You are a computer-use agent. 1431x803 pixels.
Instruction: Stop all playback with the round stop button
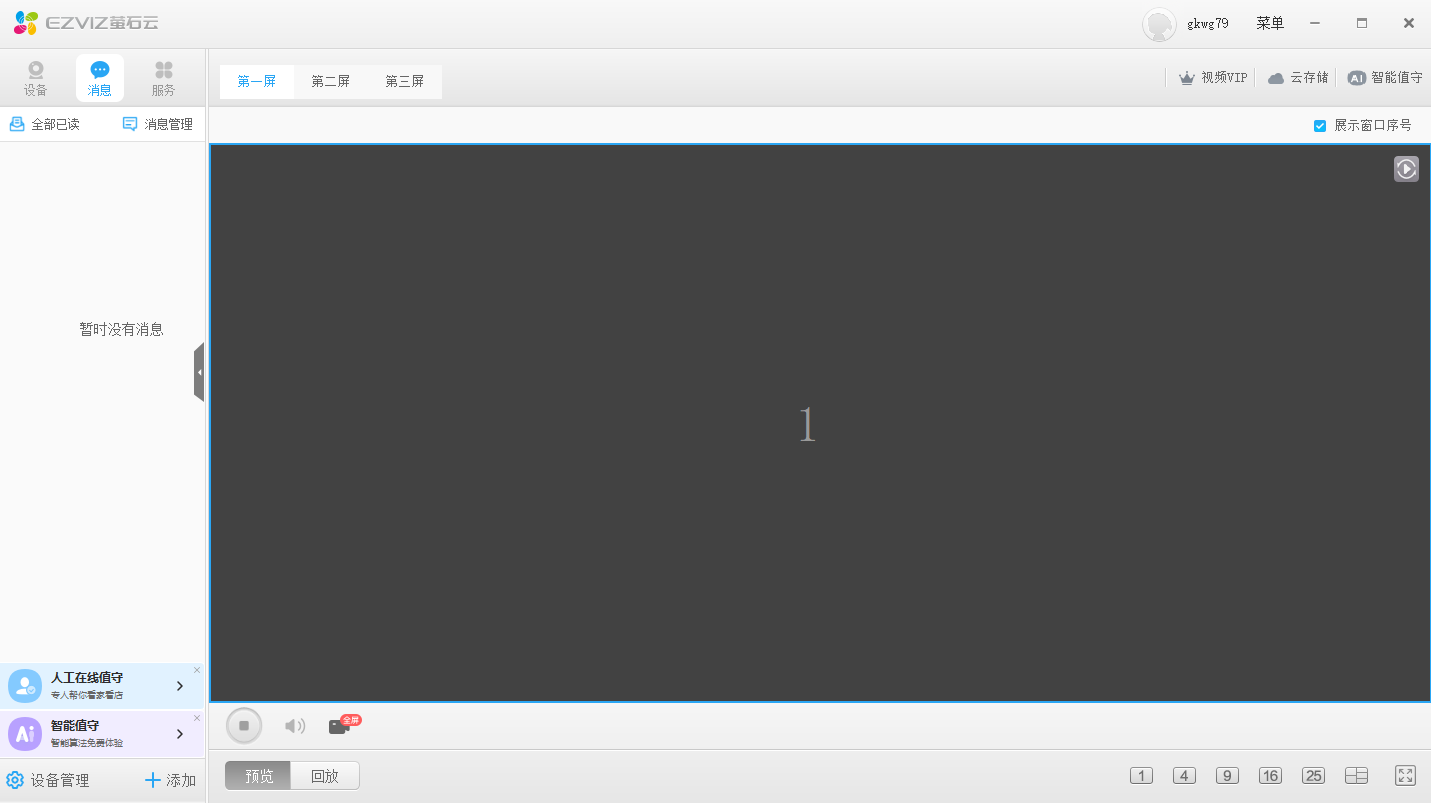244,726
